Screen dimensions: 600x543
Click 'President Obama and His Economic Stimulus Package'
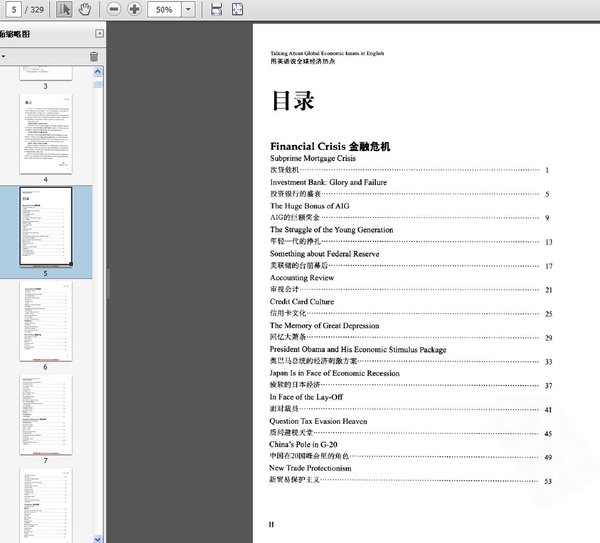coord(358,349)
